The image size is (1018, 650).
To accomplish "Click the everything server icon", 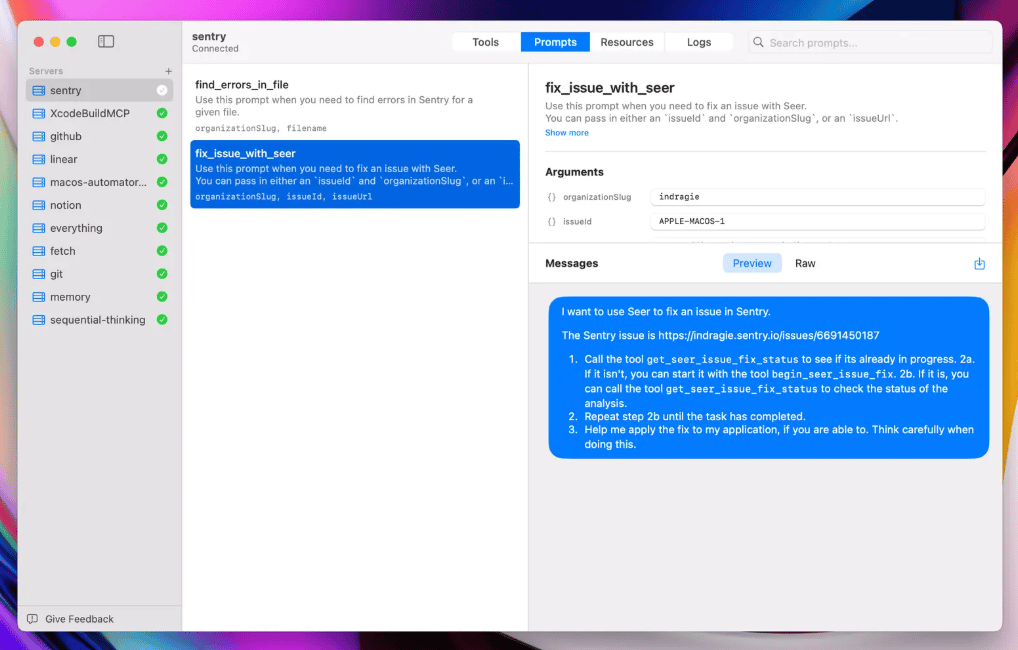I will [39, 228].
